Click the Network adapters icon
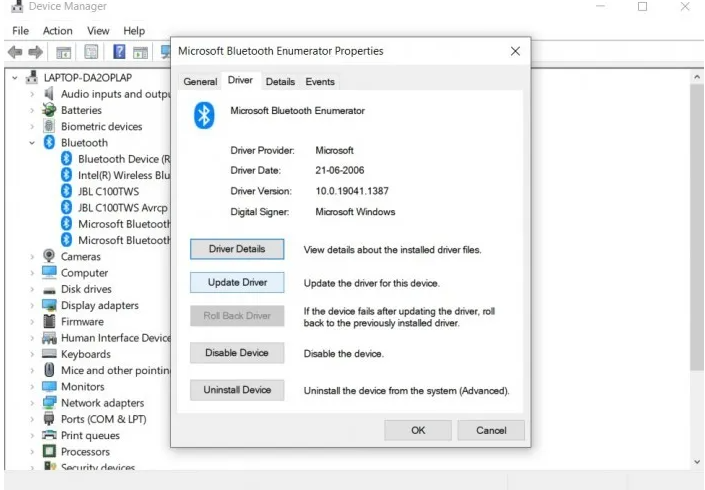Image resolution: width=705 pixels, height=490 pixels. coord(49,402)
